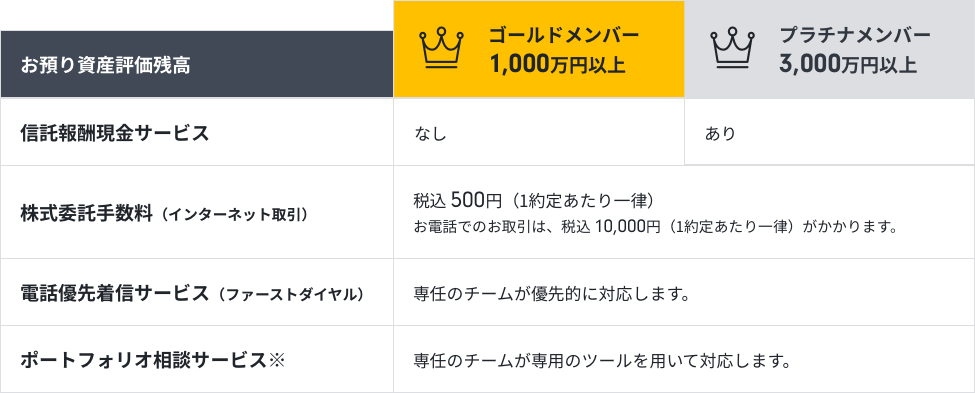Click the ポートフォリオ相談サービス row label
The width and height of the screenshot is (975, 393).
pos(144,360)
